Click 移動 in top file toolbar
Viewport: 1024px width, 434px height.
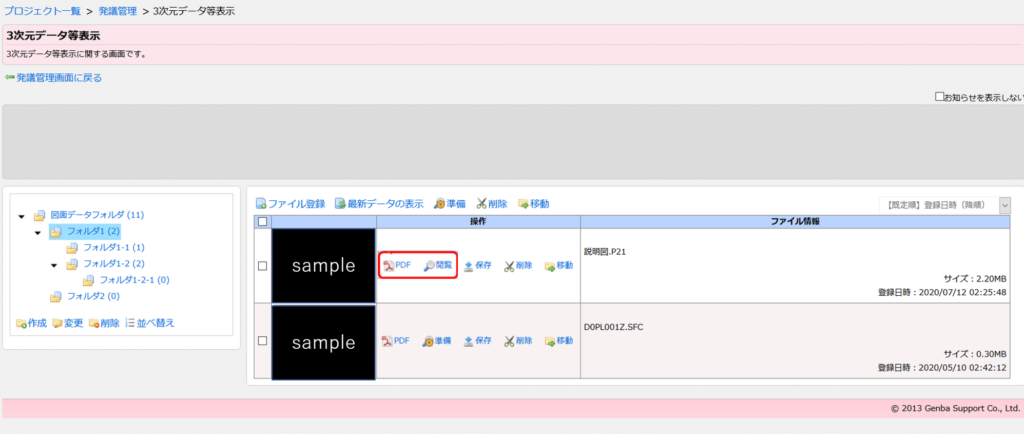(533, 204)
